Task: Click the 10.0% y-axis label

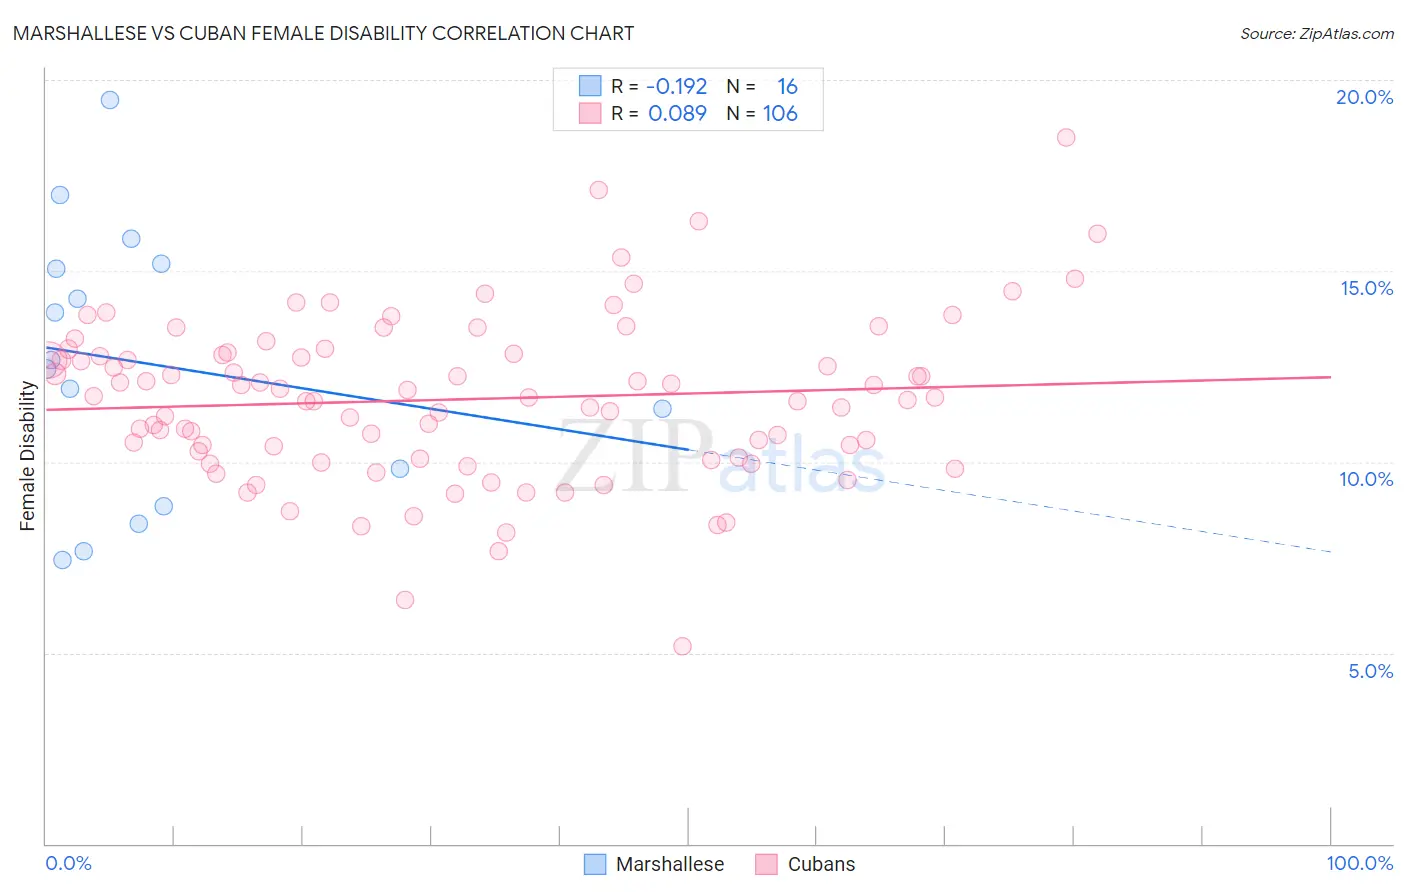Action: tap(1367, 479)
